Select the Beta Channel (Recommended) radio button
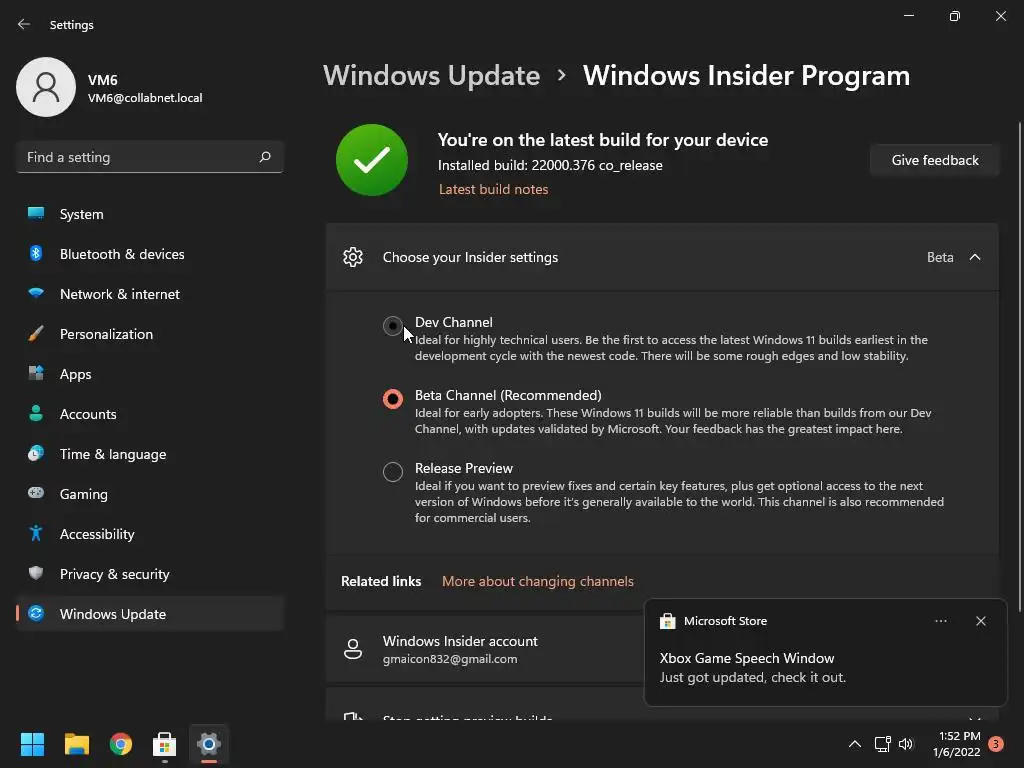Image resolution: width=1024 pixels, height=768 pixels. [392, 398]
